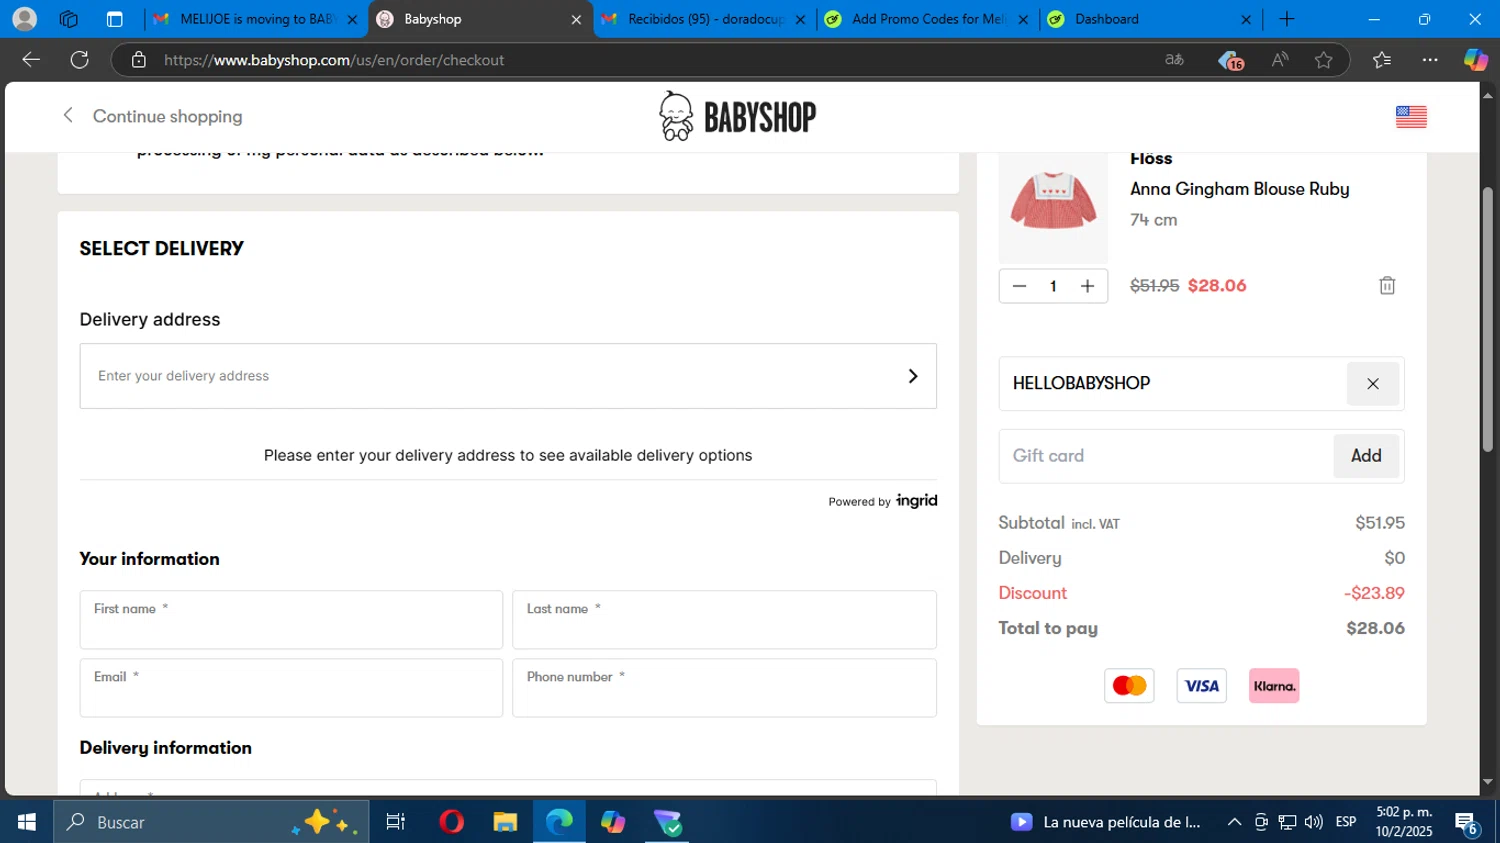Click the Email field
The image size is (1500, 843).
tap(291, 688)
